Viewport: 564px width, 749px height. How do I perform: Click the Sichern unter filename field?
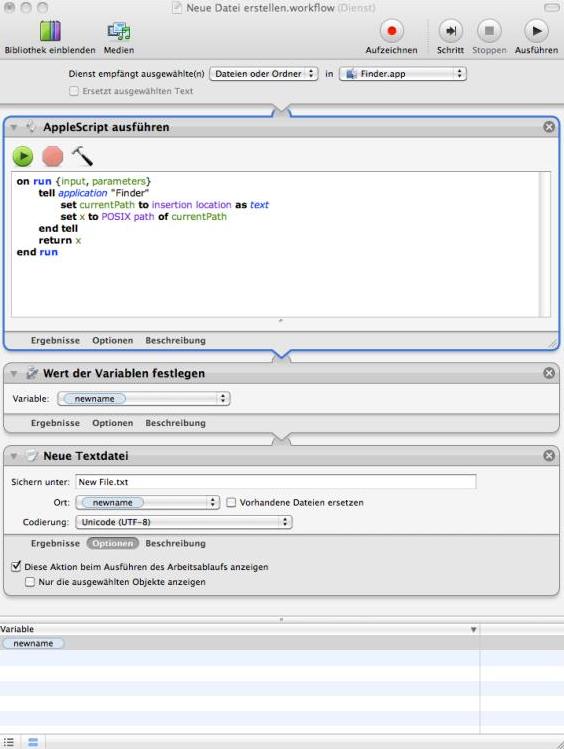[276, 482]
